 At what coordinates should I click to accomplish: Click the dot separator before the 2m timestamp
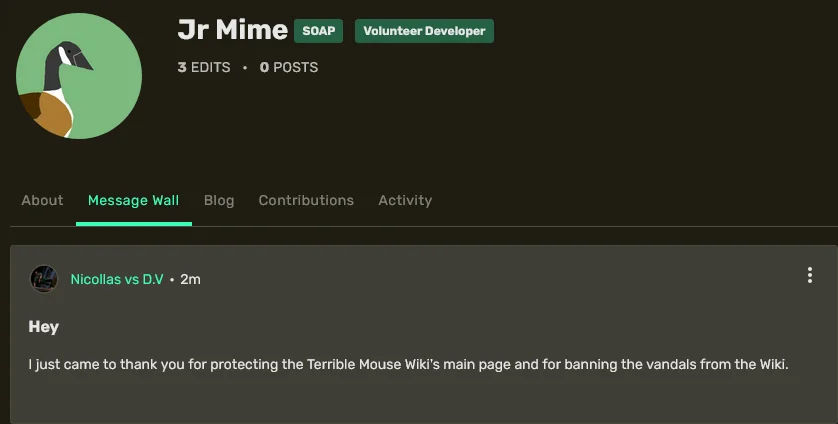(x=172, y=279)
